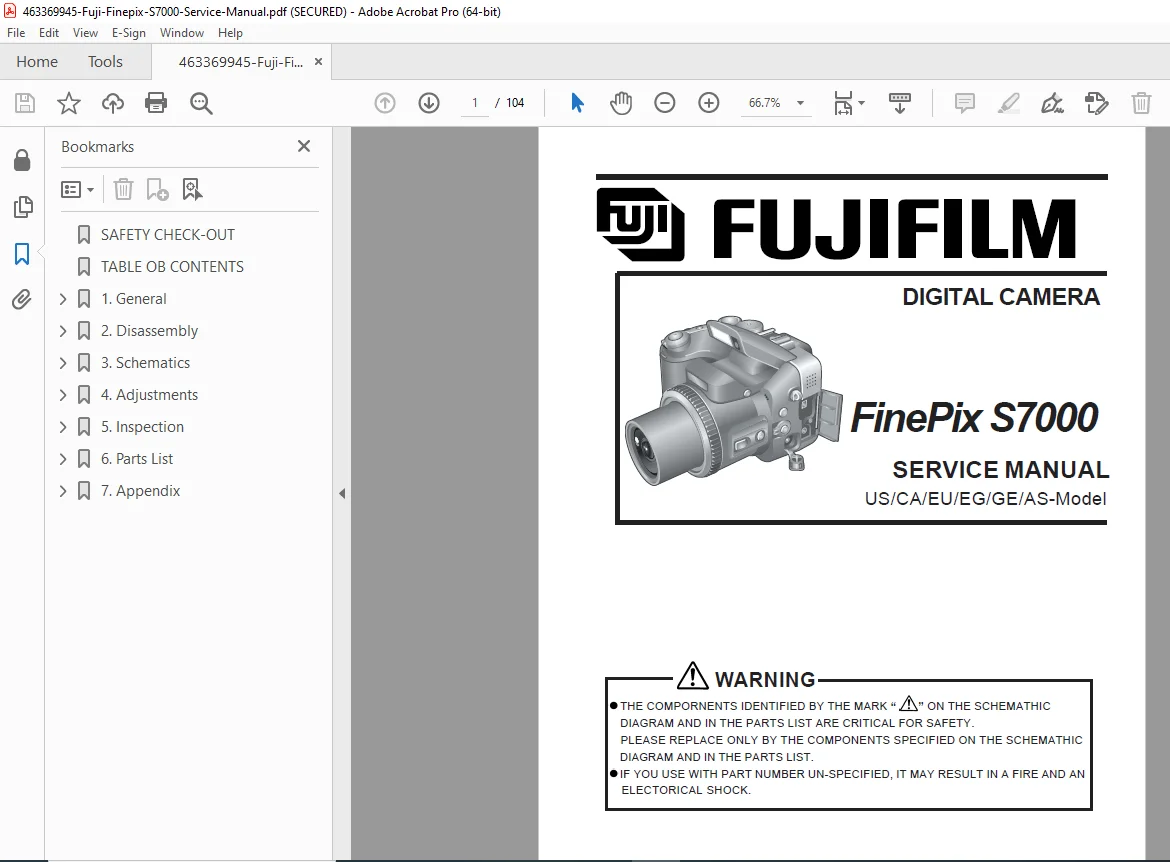The width and height of the screenshot is (1170, 862).
Task: Jump to TABLE OB CONTENTS bookmark
Action: coord(172,267)
